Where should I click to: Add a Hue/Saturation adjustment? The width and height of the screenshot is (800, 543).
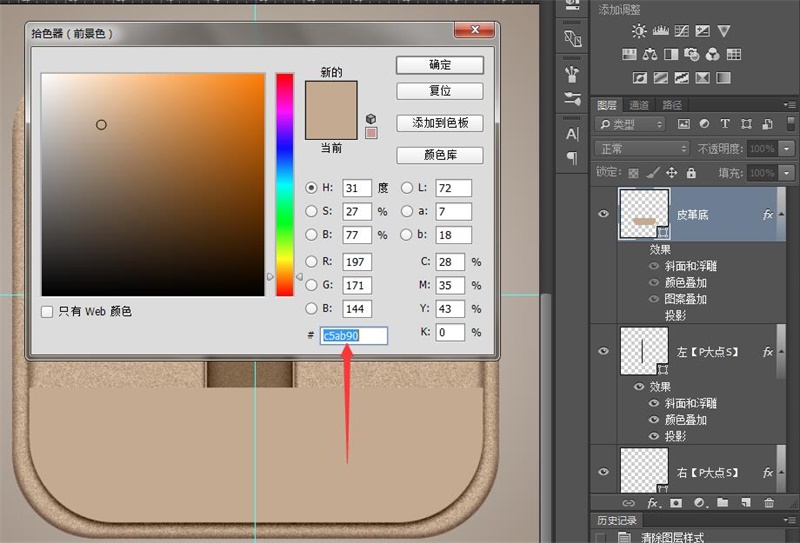click(629, 54)
